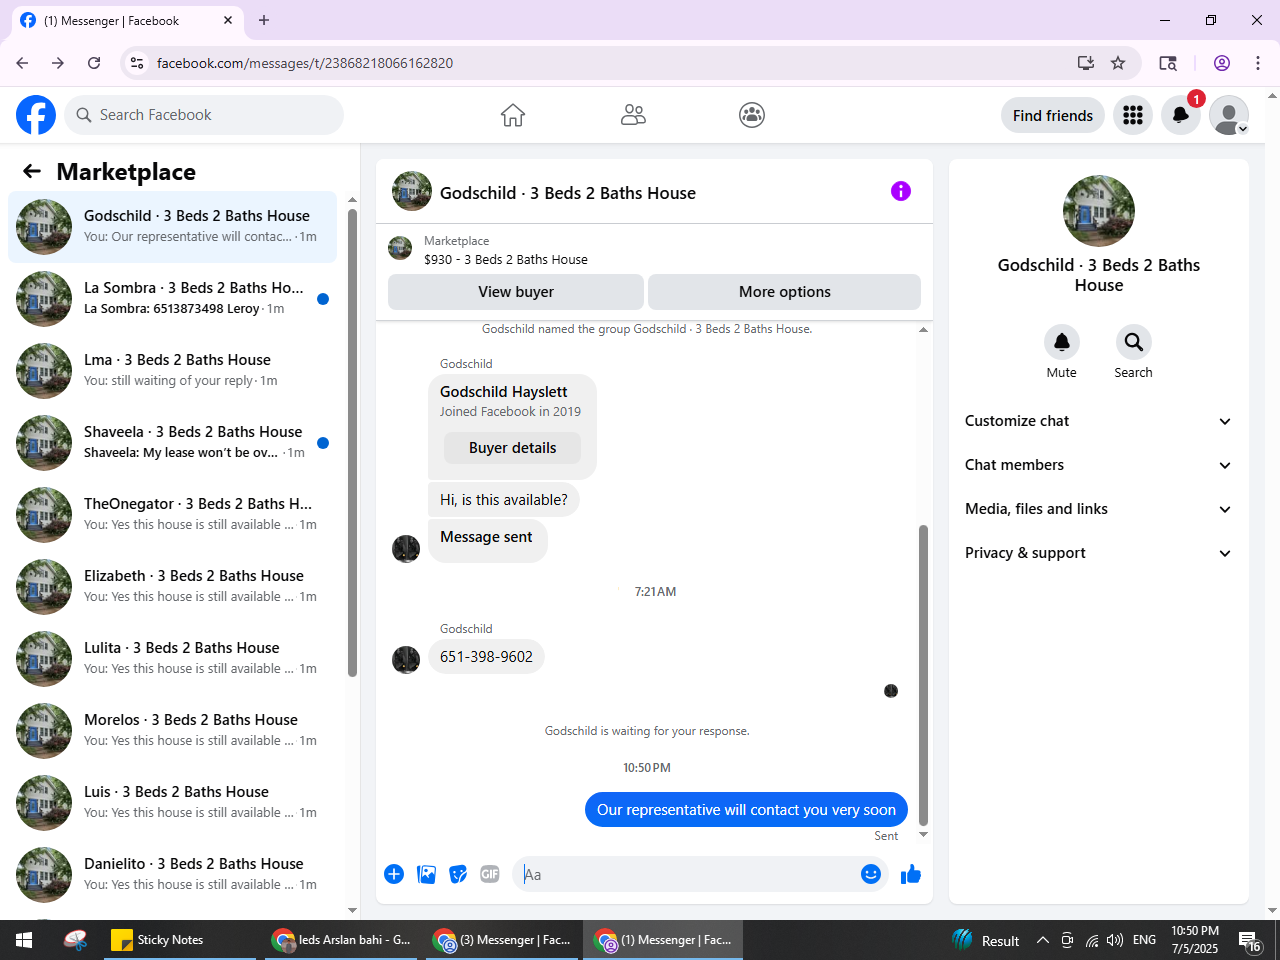Click the 'Our representative will contact you' message
1280x960 pixels.
(746, 810)
